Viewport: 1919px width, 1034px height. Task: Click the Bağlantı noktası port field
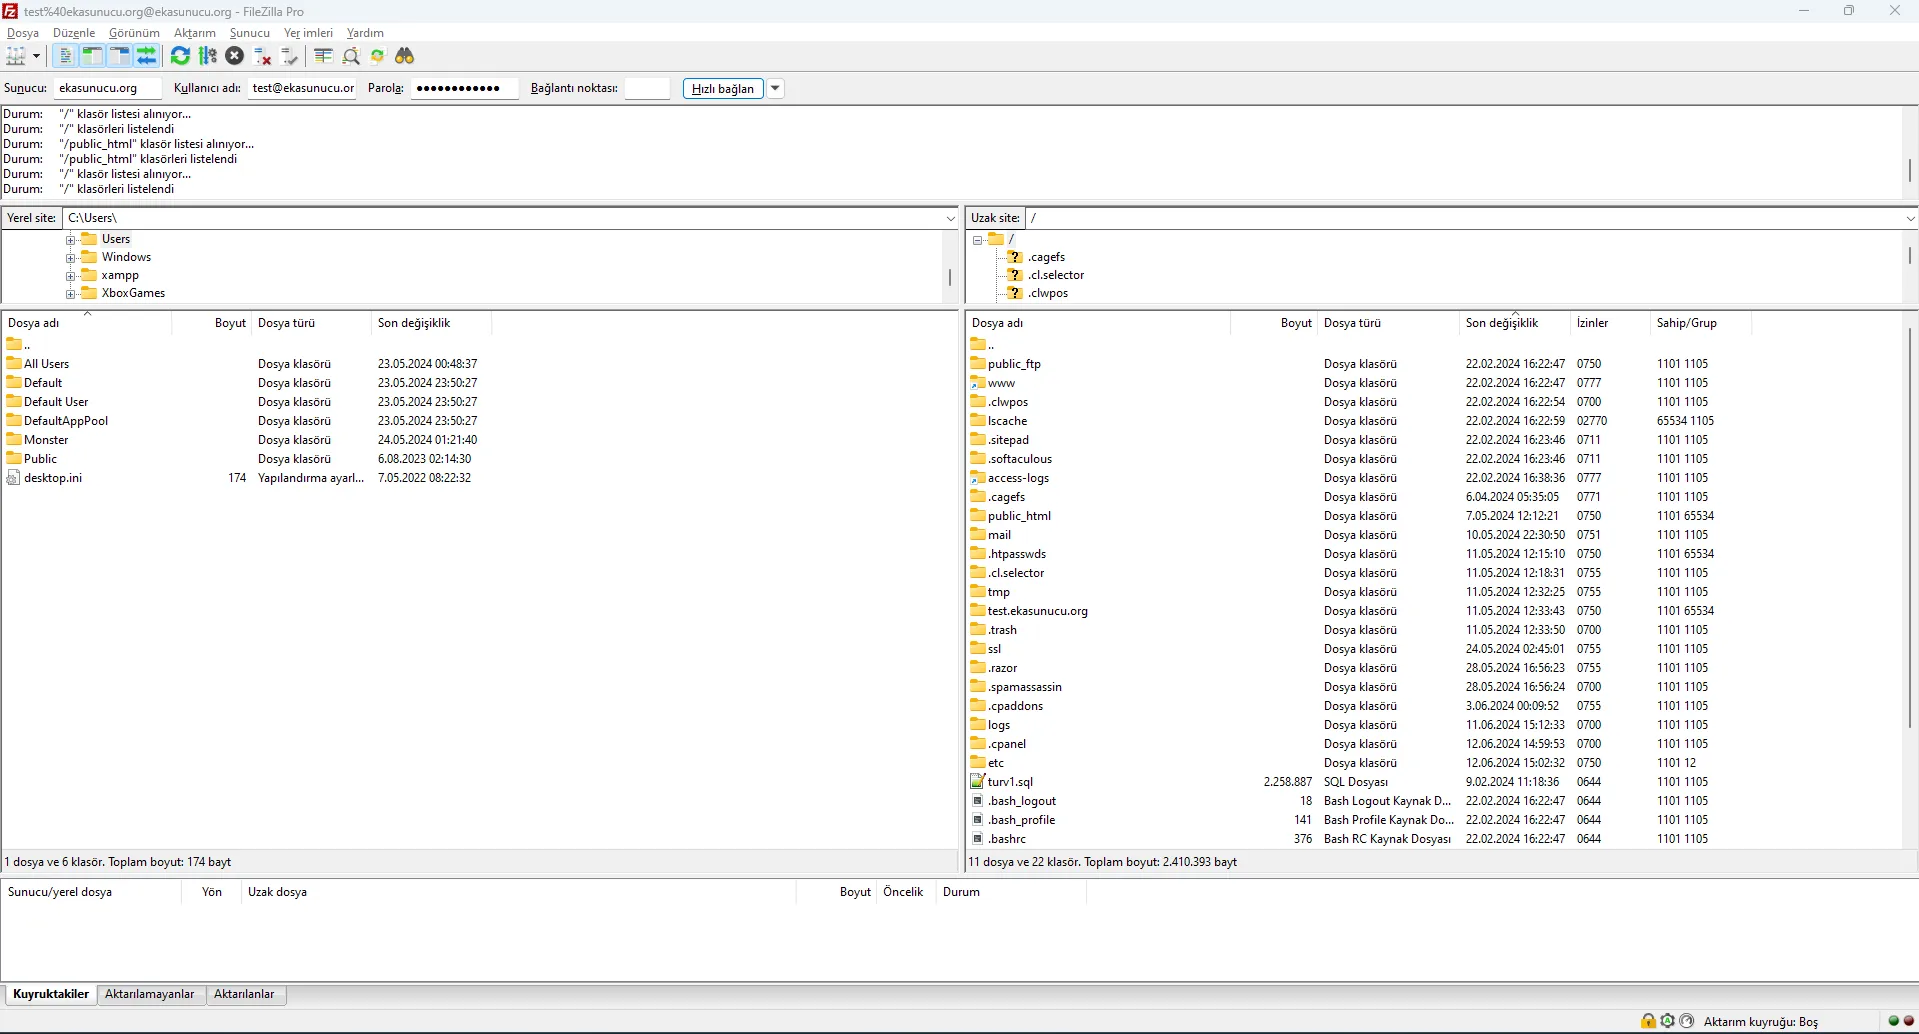(647, 88)
